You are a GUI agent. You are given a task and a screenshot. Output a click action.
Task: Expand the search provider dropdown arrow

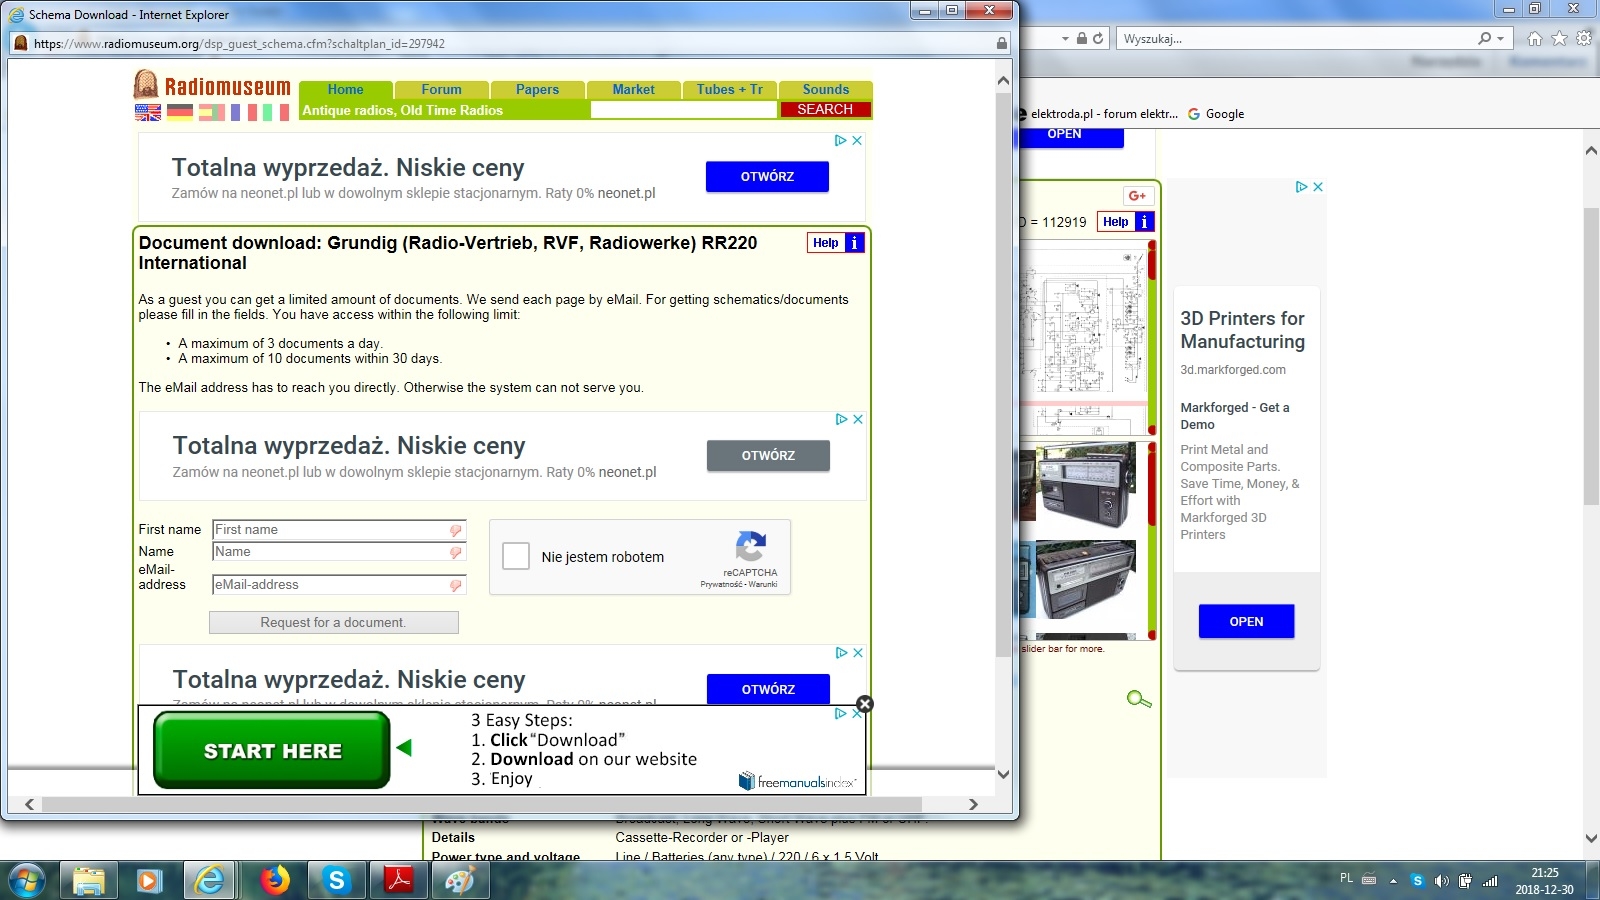(1500, 39)
